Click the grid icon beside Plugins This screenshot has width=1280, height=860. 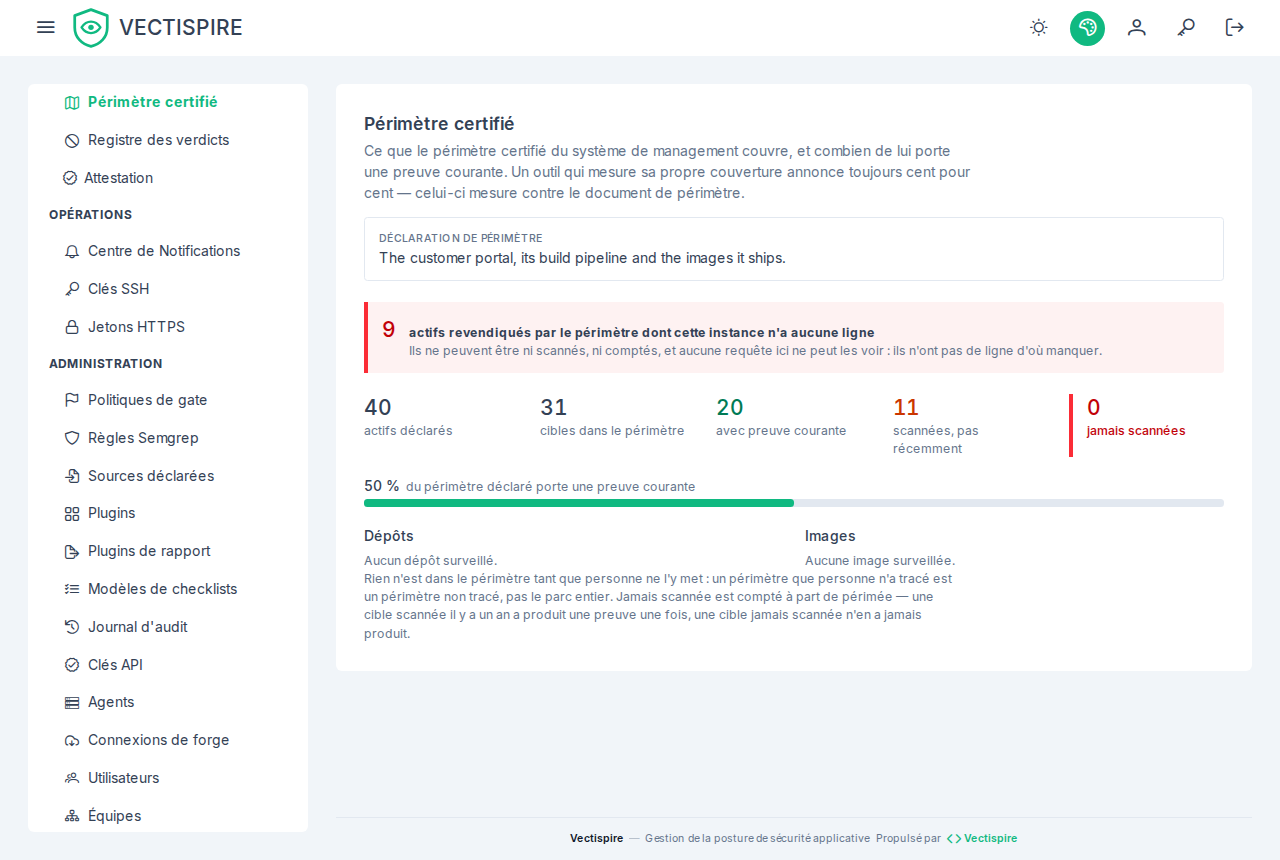click(x=72, y=513)
